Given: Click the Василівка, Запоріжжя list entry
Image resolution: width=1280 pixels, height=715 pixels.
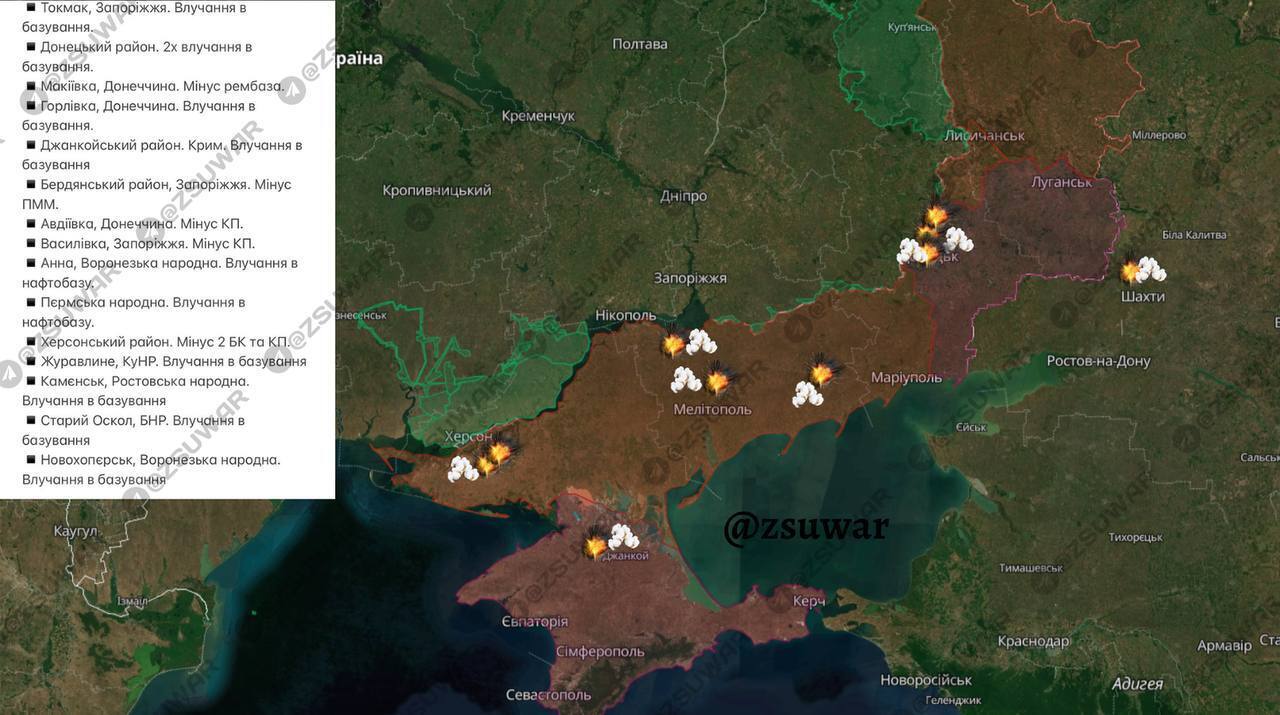Looking at the screenshot, I should (147, 243).
